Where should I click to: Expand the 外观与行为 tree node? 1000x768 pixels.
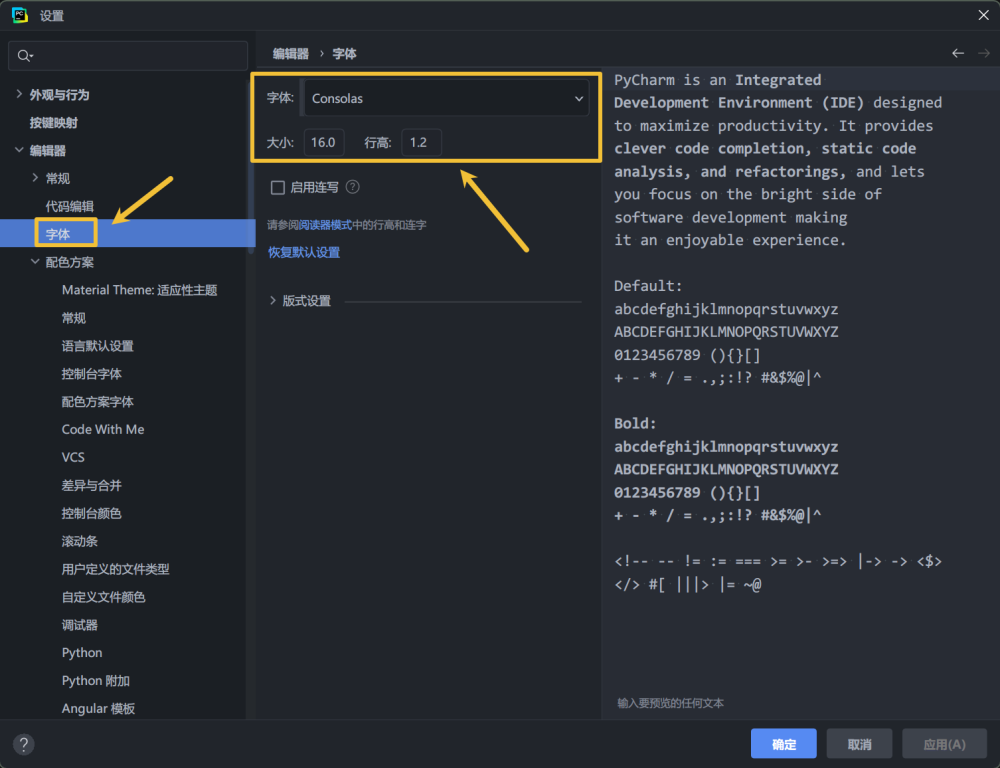point(19,95)
